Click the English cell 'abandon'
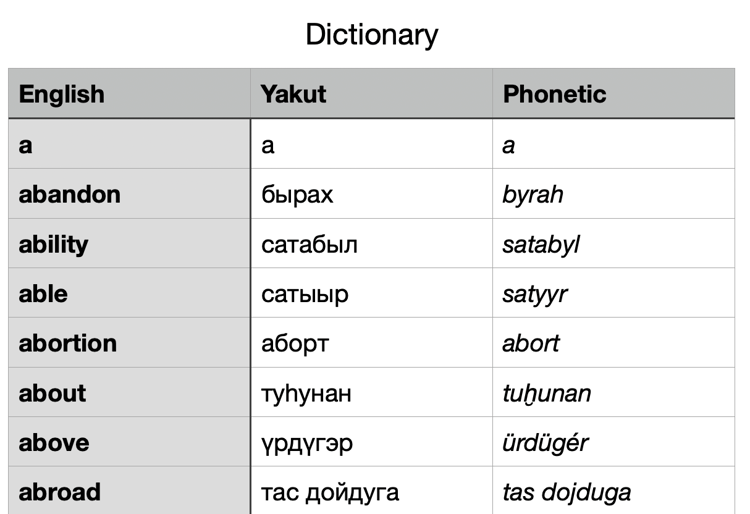Screen dimensions: 750x514 (69, 194)
